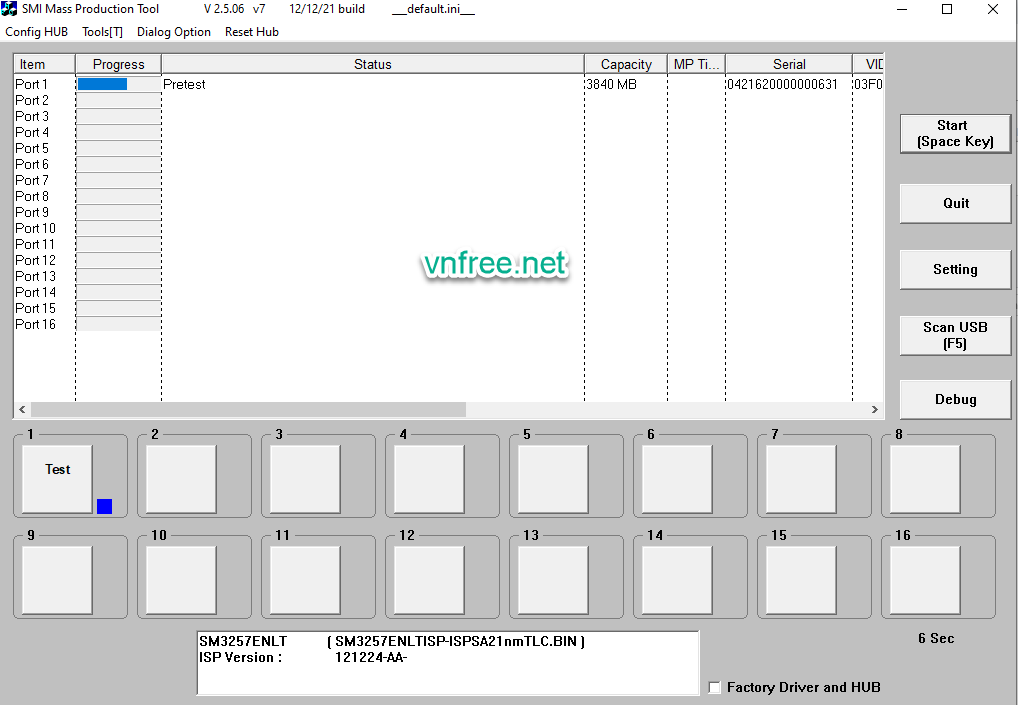Click the right scroll arrow of port list
Viewport: 1018px width, 705px height.
pos(875,410)
